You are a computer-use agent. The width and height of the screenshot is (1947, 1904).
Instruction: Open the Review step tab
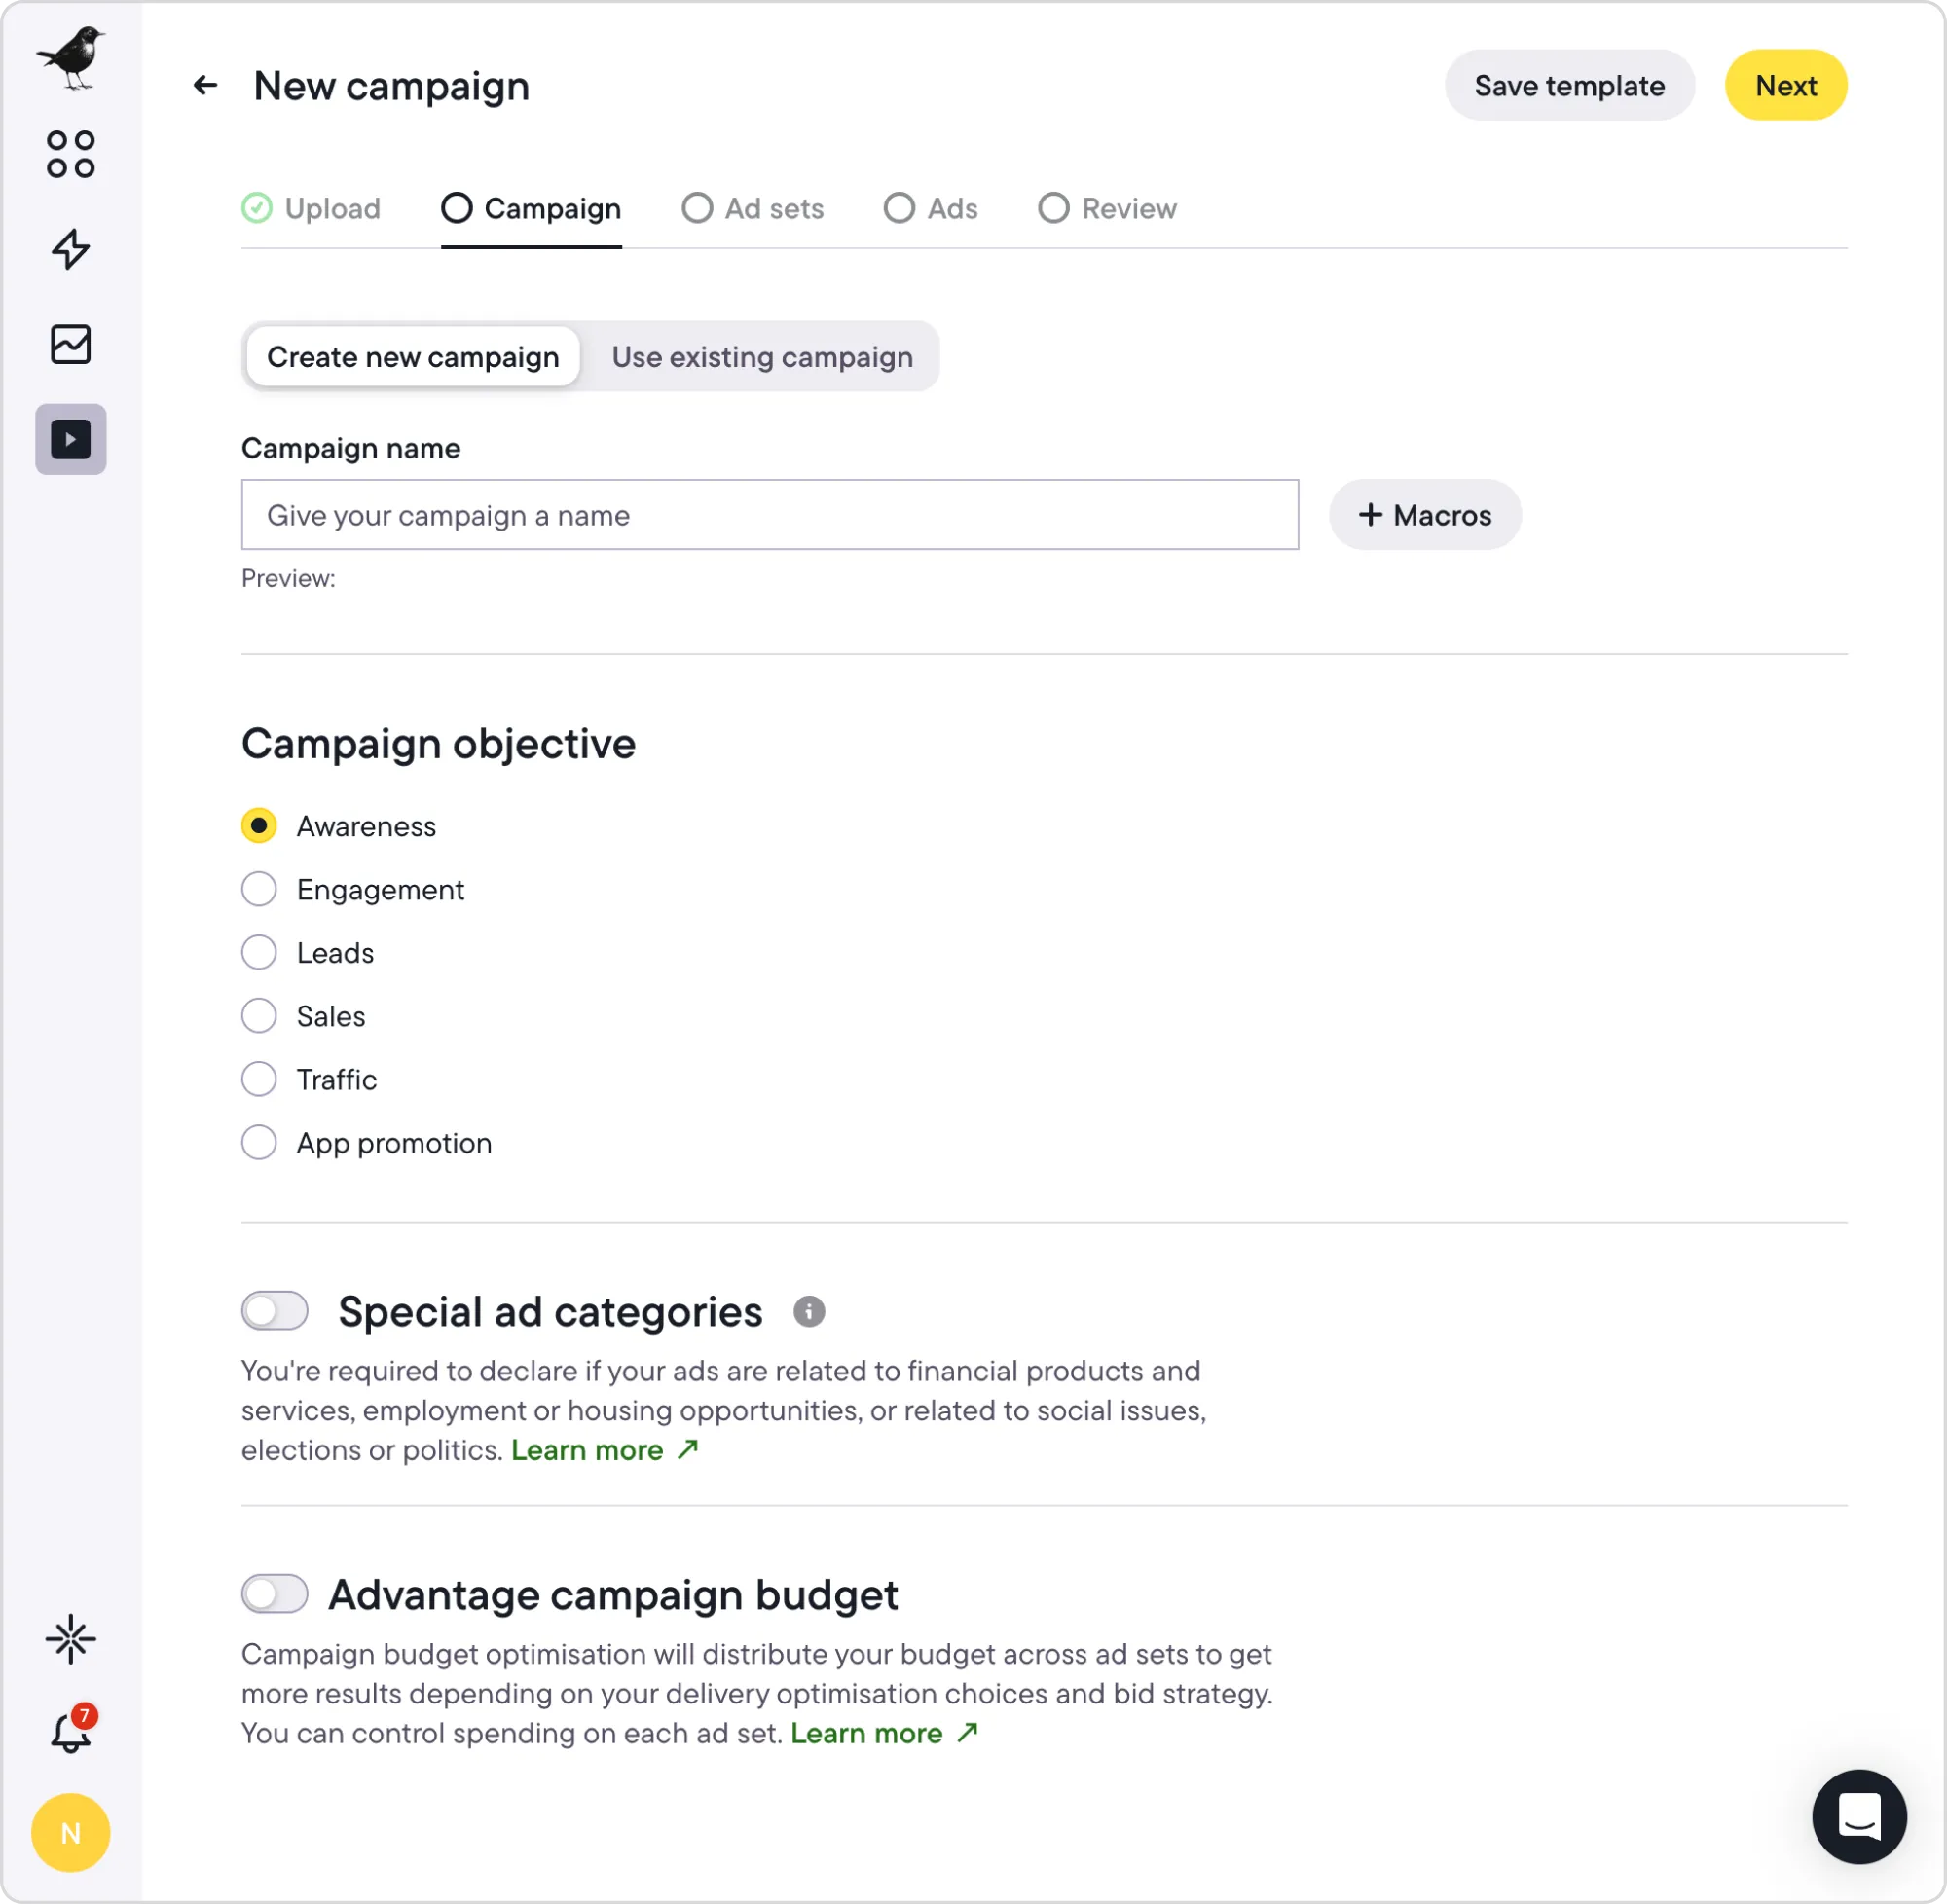coord(1107,208)
